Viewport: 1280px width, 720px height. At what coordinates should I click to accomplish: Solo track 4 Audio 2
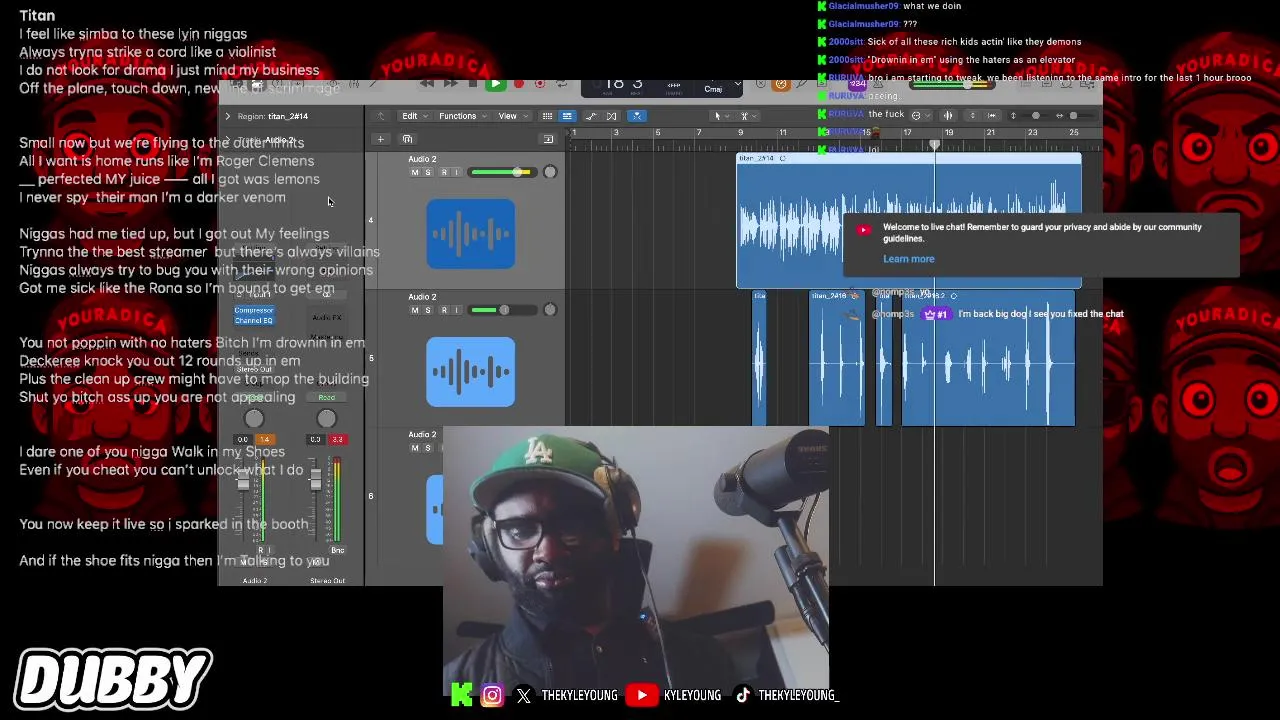(x=428, y=172)
